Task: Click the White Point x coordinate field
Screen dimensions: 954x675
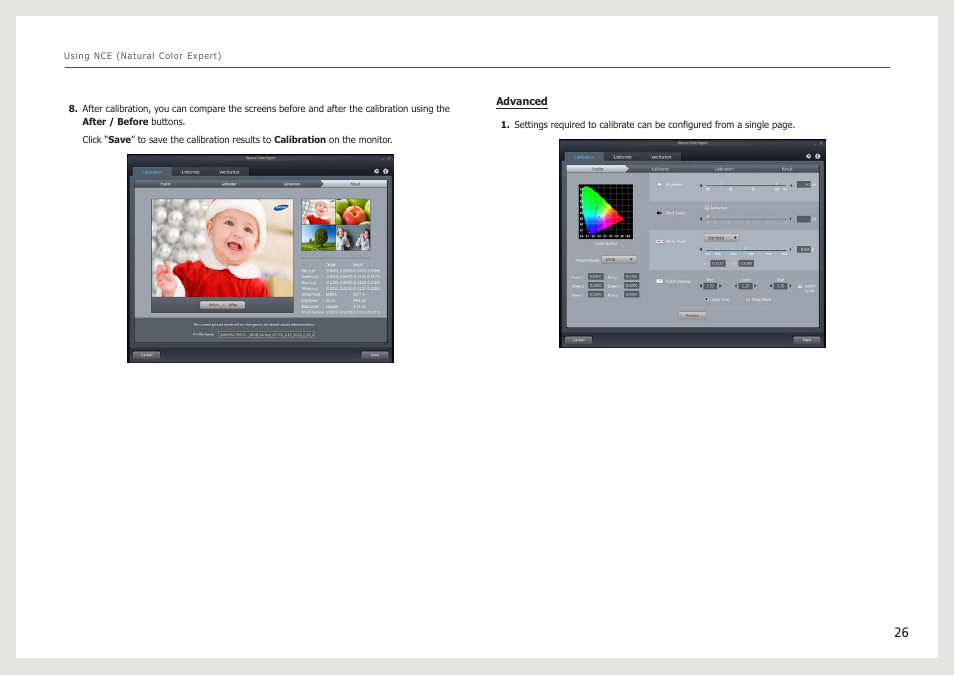Action: point(718,264)
